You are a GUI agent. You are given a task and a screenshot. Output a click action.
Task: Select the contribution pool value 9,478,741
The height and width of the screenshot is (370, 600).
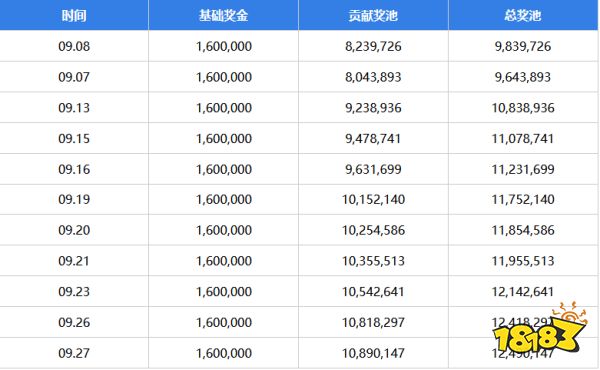373,138
